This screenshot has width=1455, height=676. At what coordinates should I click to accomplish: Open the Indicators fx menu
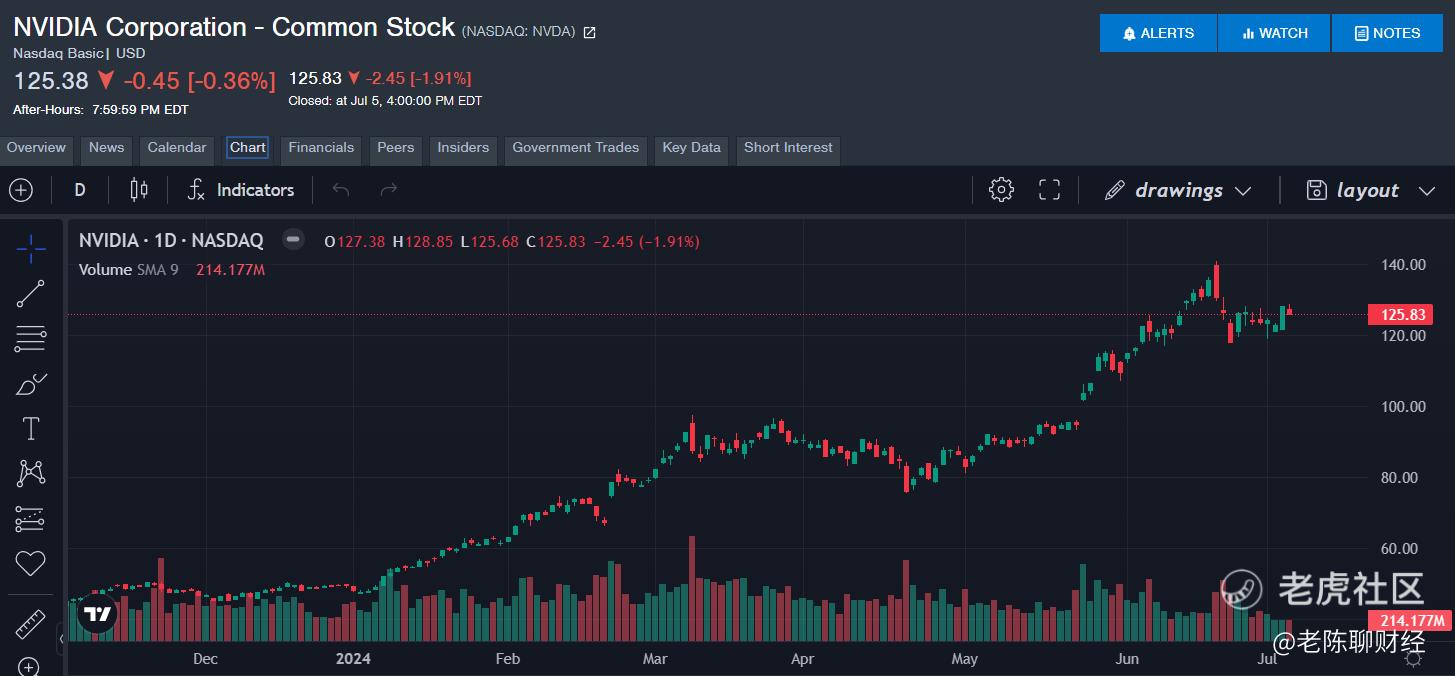point(241,190)
